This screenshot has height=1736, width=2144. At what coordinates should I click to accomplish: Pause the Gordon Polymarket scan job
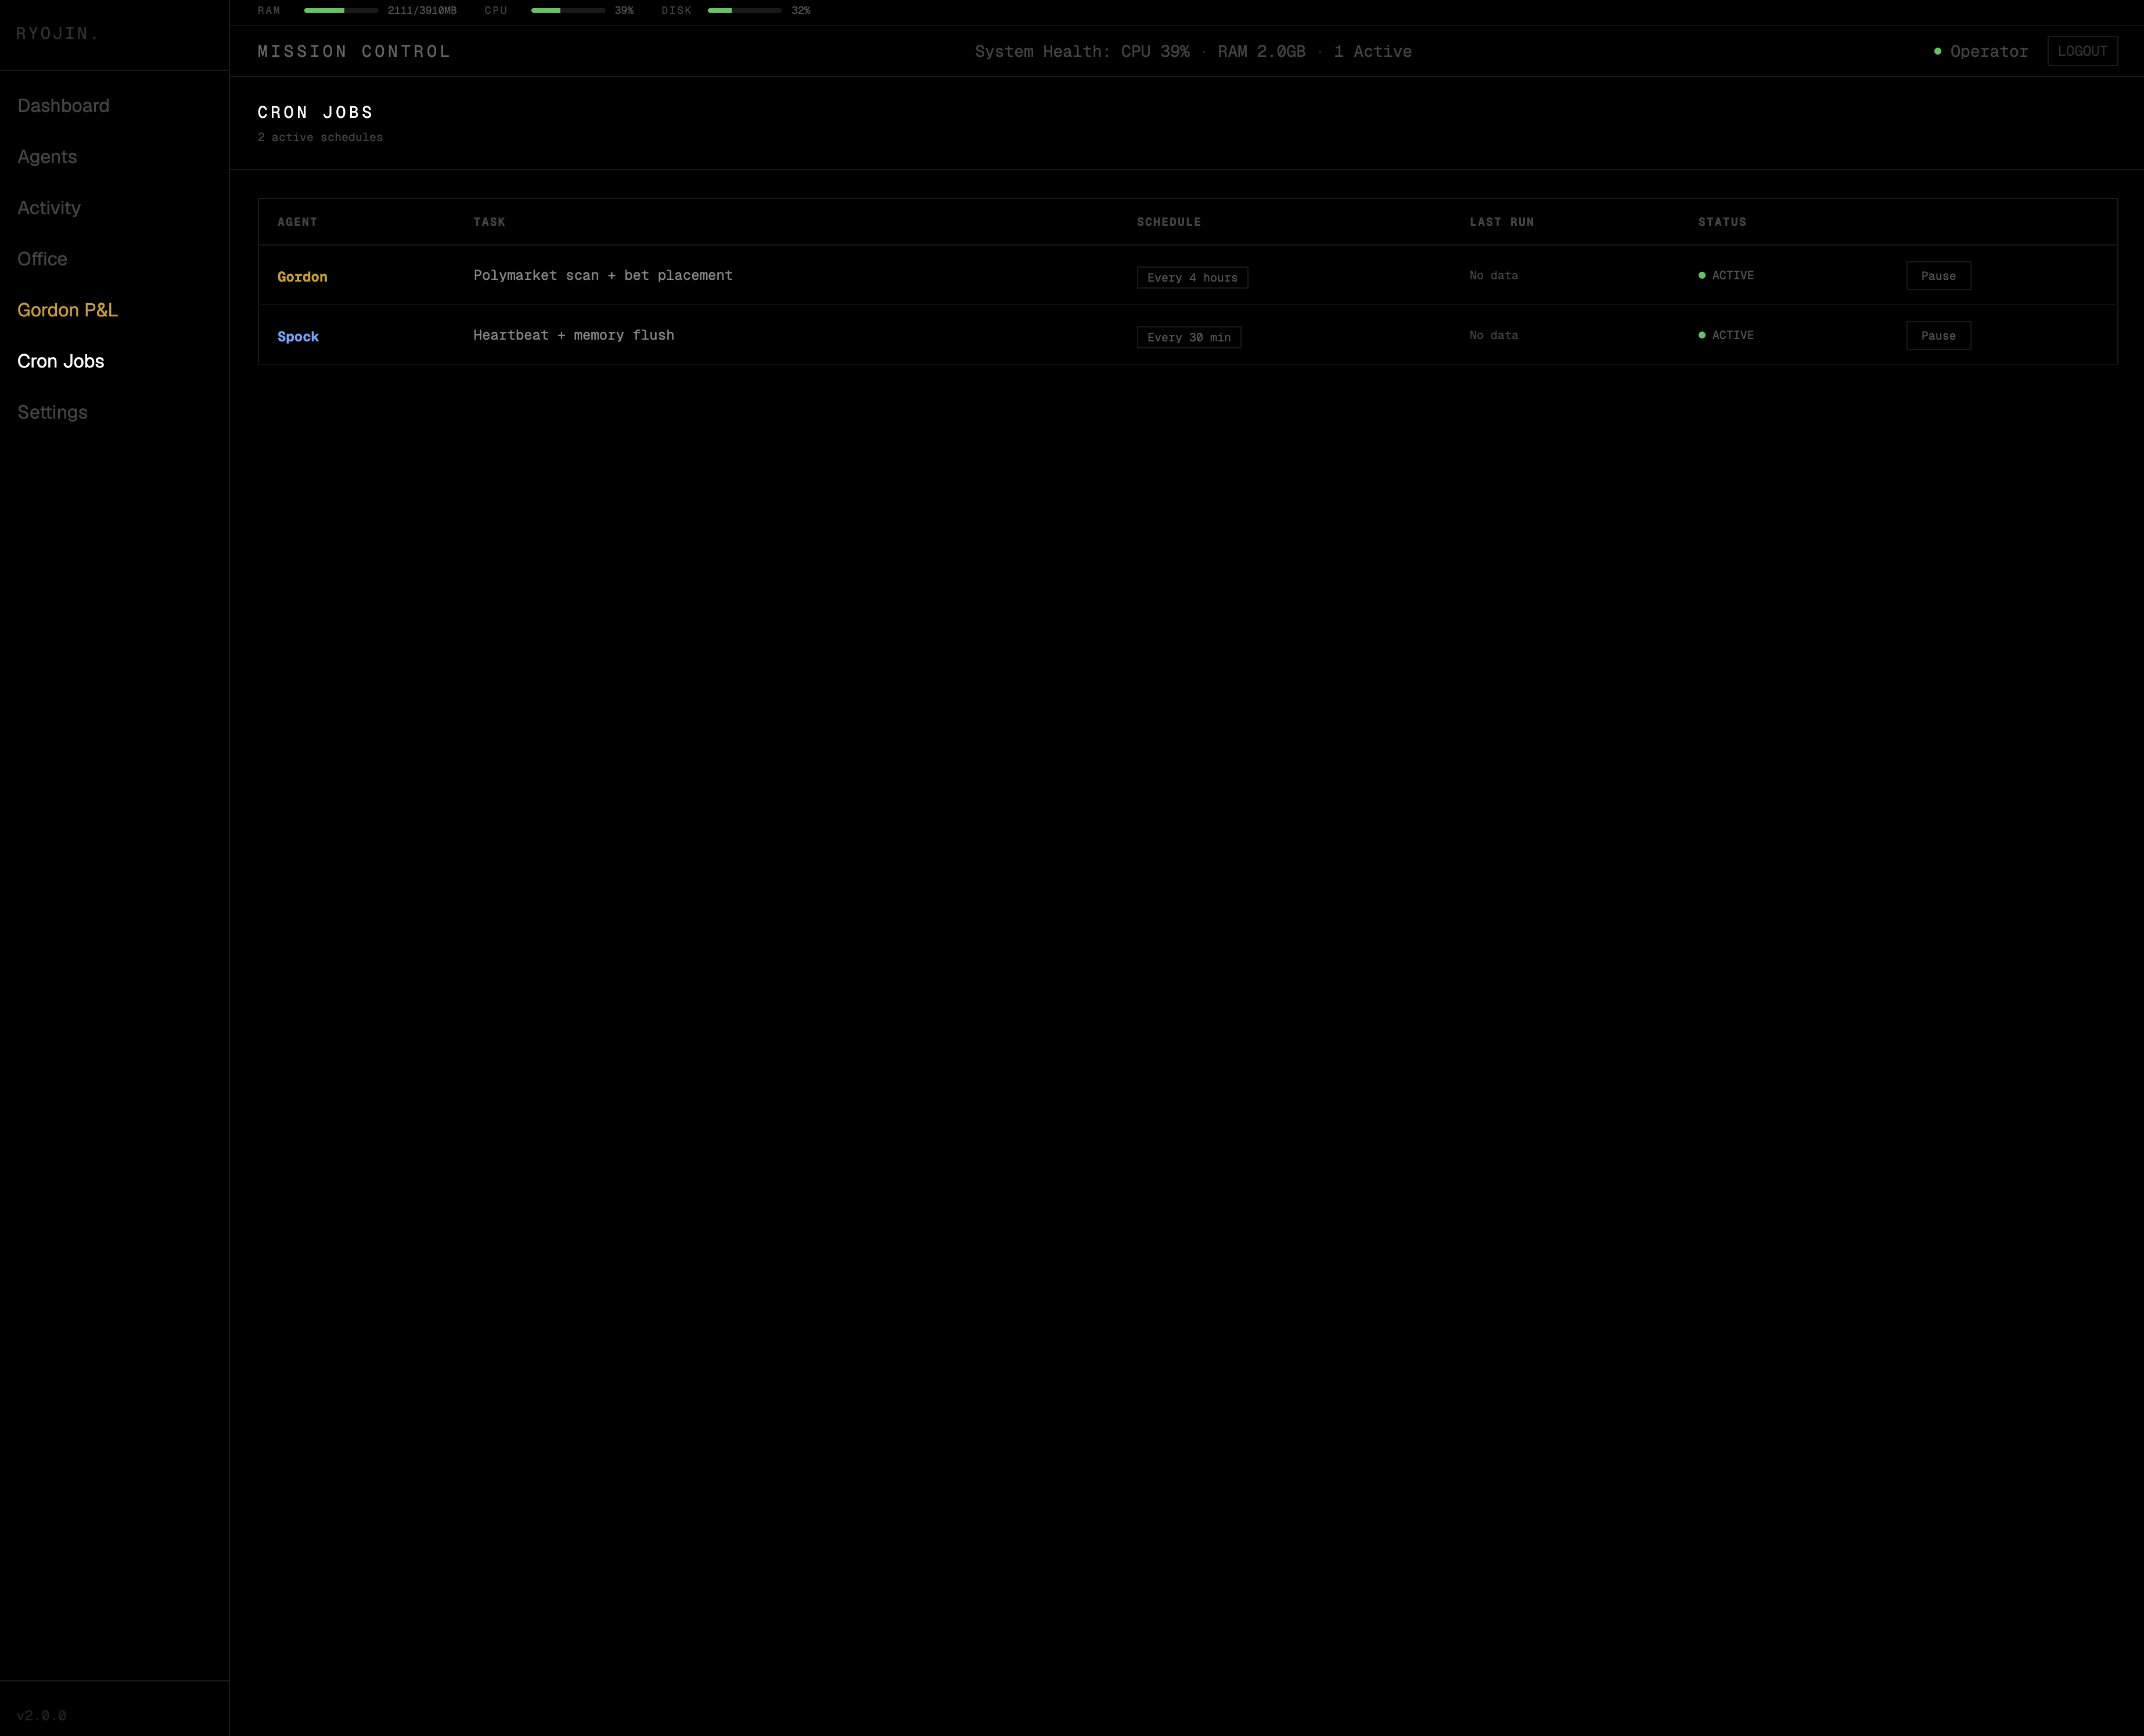1938,276
